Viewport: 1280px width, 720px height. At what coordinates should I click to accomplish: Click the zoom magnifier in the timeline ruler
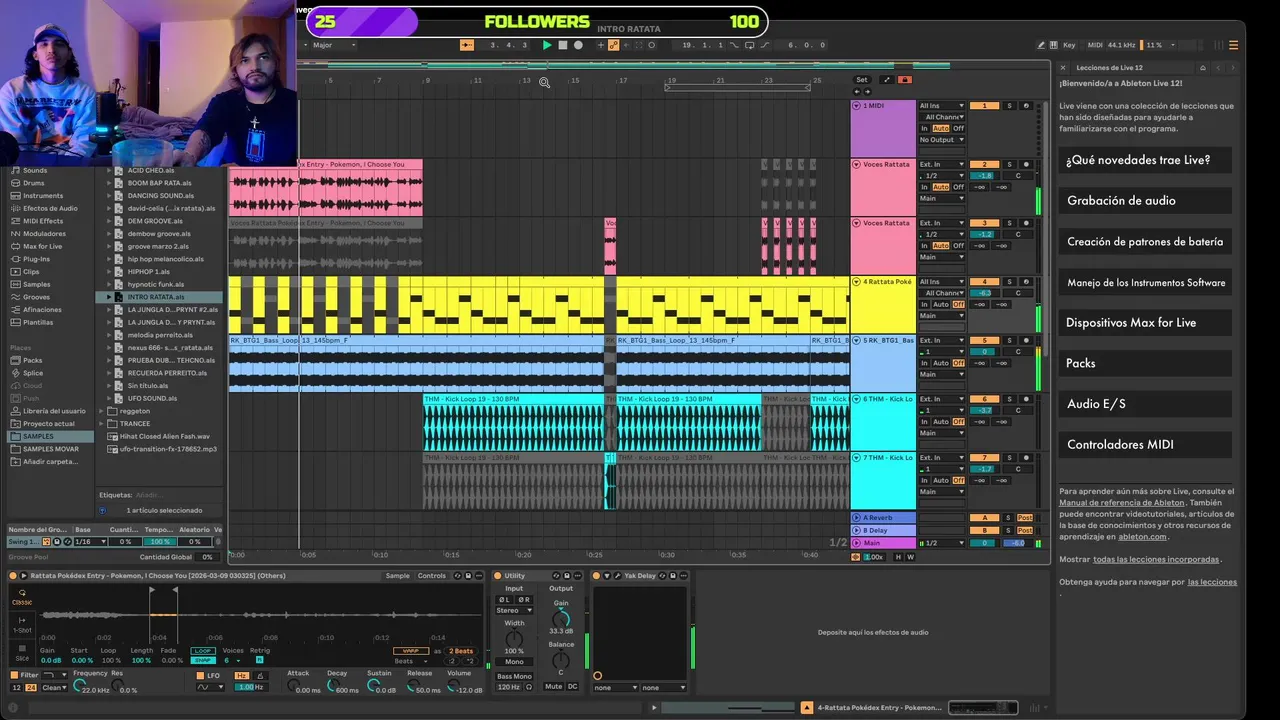click(544, 82)
